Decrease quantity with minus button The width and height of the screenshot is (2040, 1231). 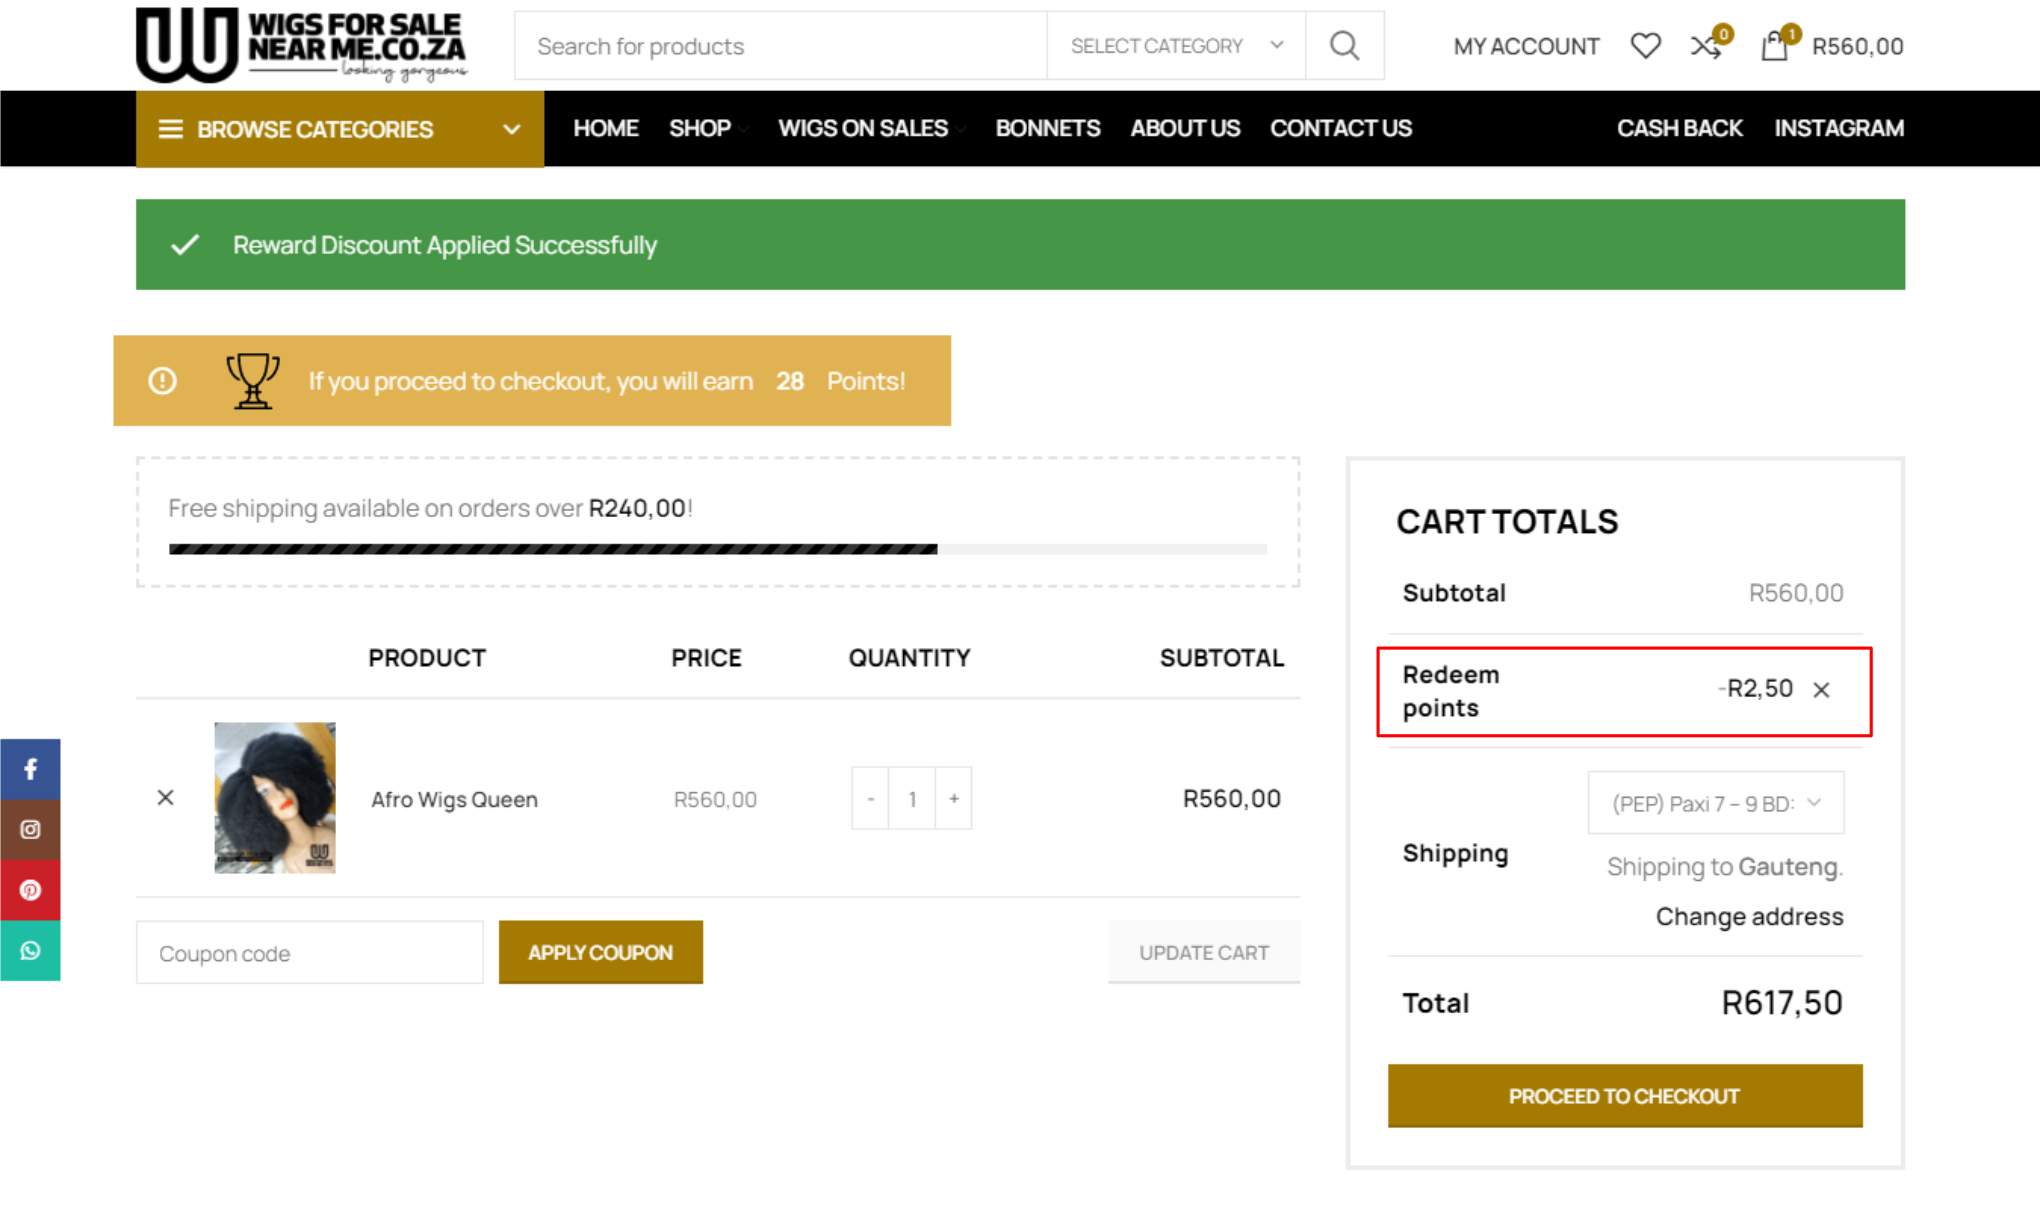871,798
